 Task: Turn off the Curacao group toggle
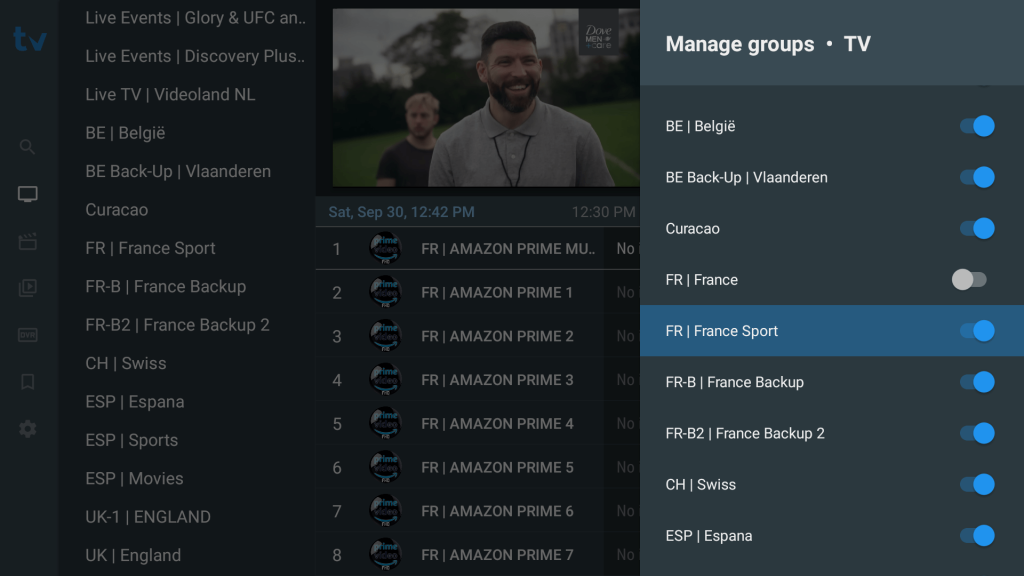coord(976,228)
